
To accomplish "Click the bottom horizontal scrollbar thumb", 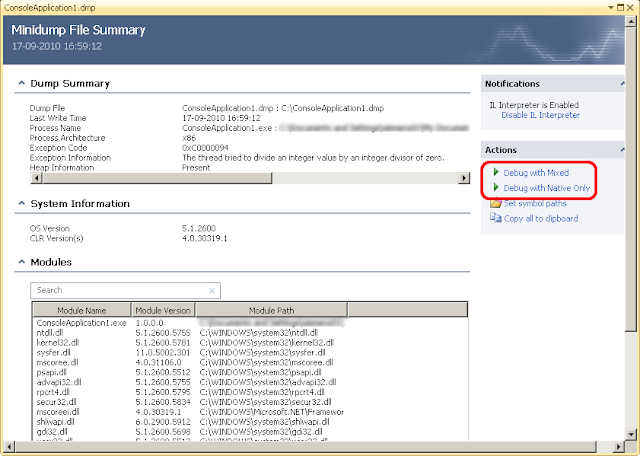I will [x=305, y=446].
